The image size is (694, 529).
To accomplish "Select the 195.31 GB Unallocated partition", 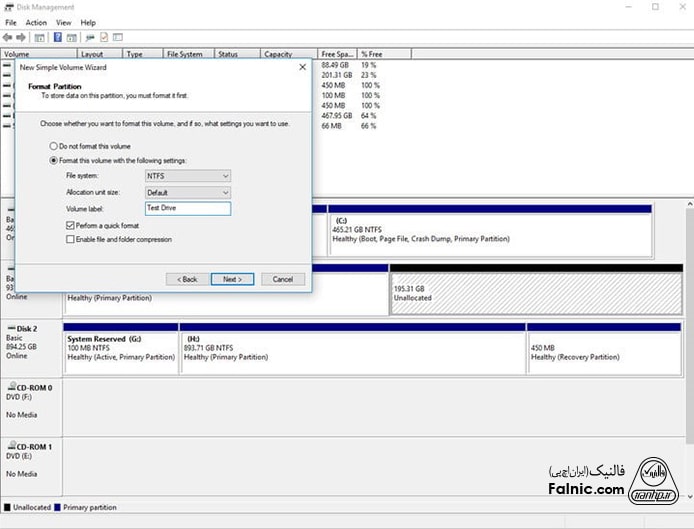I will coord(521,293).
